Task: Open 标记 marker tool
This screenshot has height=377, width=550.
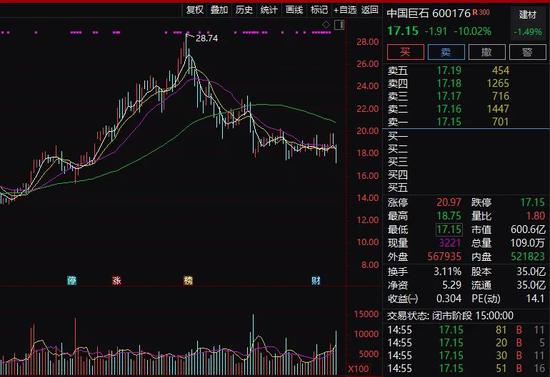Action: 319,10
